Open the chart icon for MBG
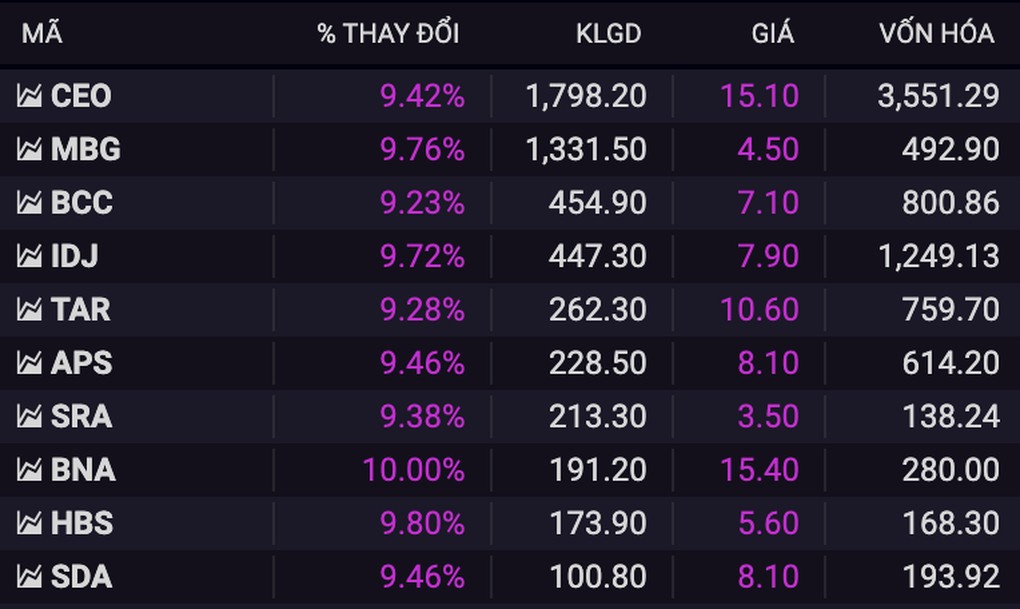1020x609 pixels. tap(29, 150)
